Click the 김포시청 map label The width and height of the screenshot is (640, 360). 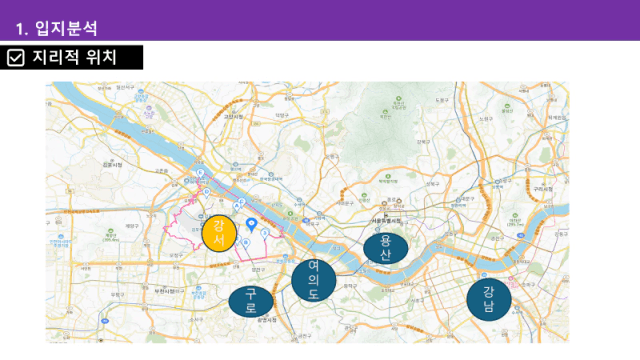(x=112, y=164)
